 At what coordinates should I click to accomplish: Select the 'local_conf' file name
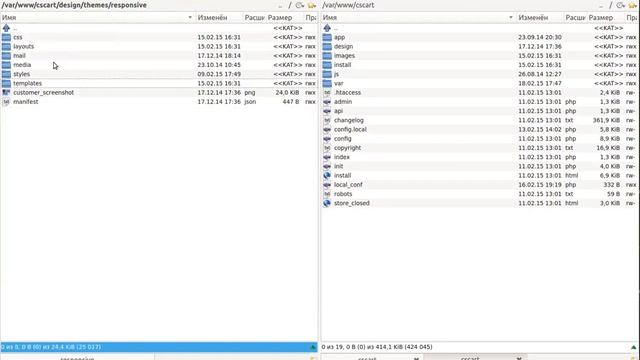(x=348, y=185)
